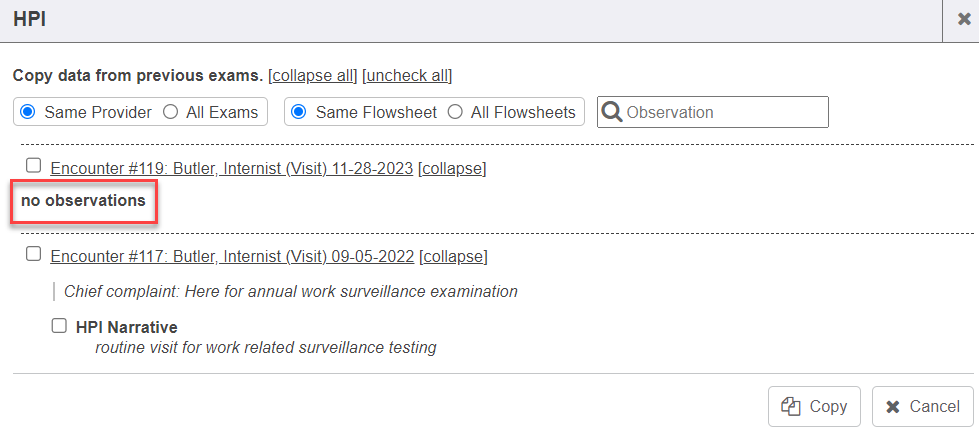Select the Same Provider radio option
The width and height of the screenshot is (979, 434).
click(x=28, y=112)
